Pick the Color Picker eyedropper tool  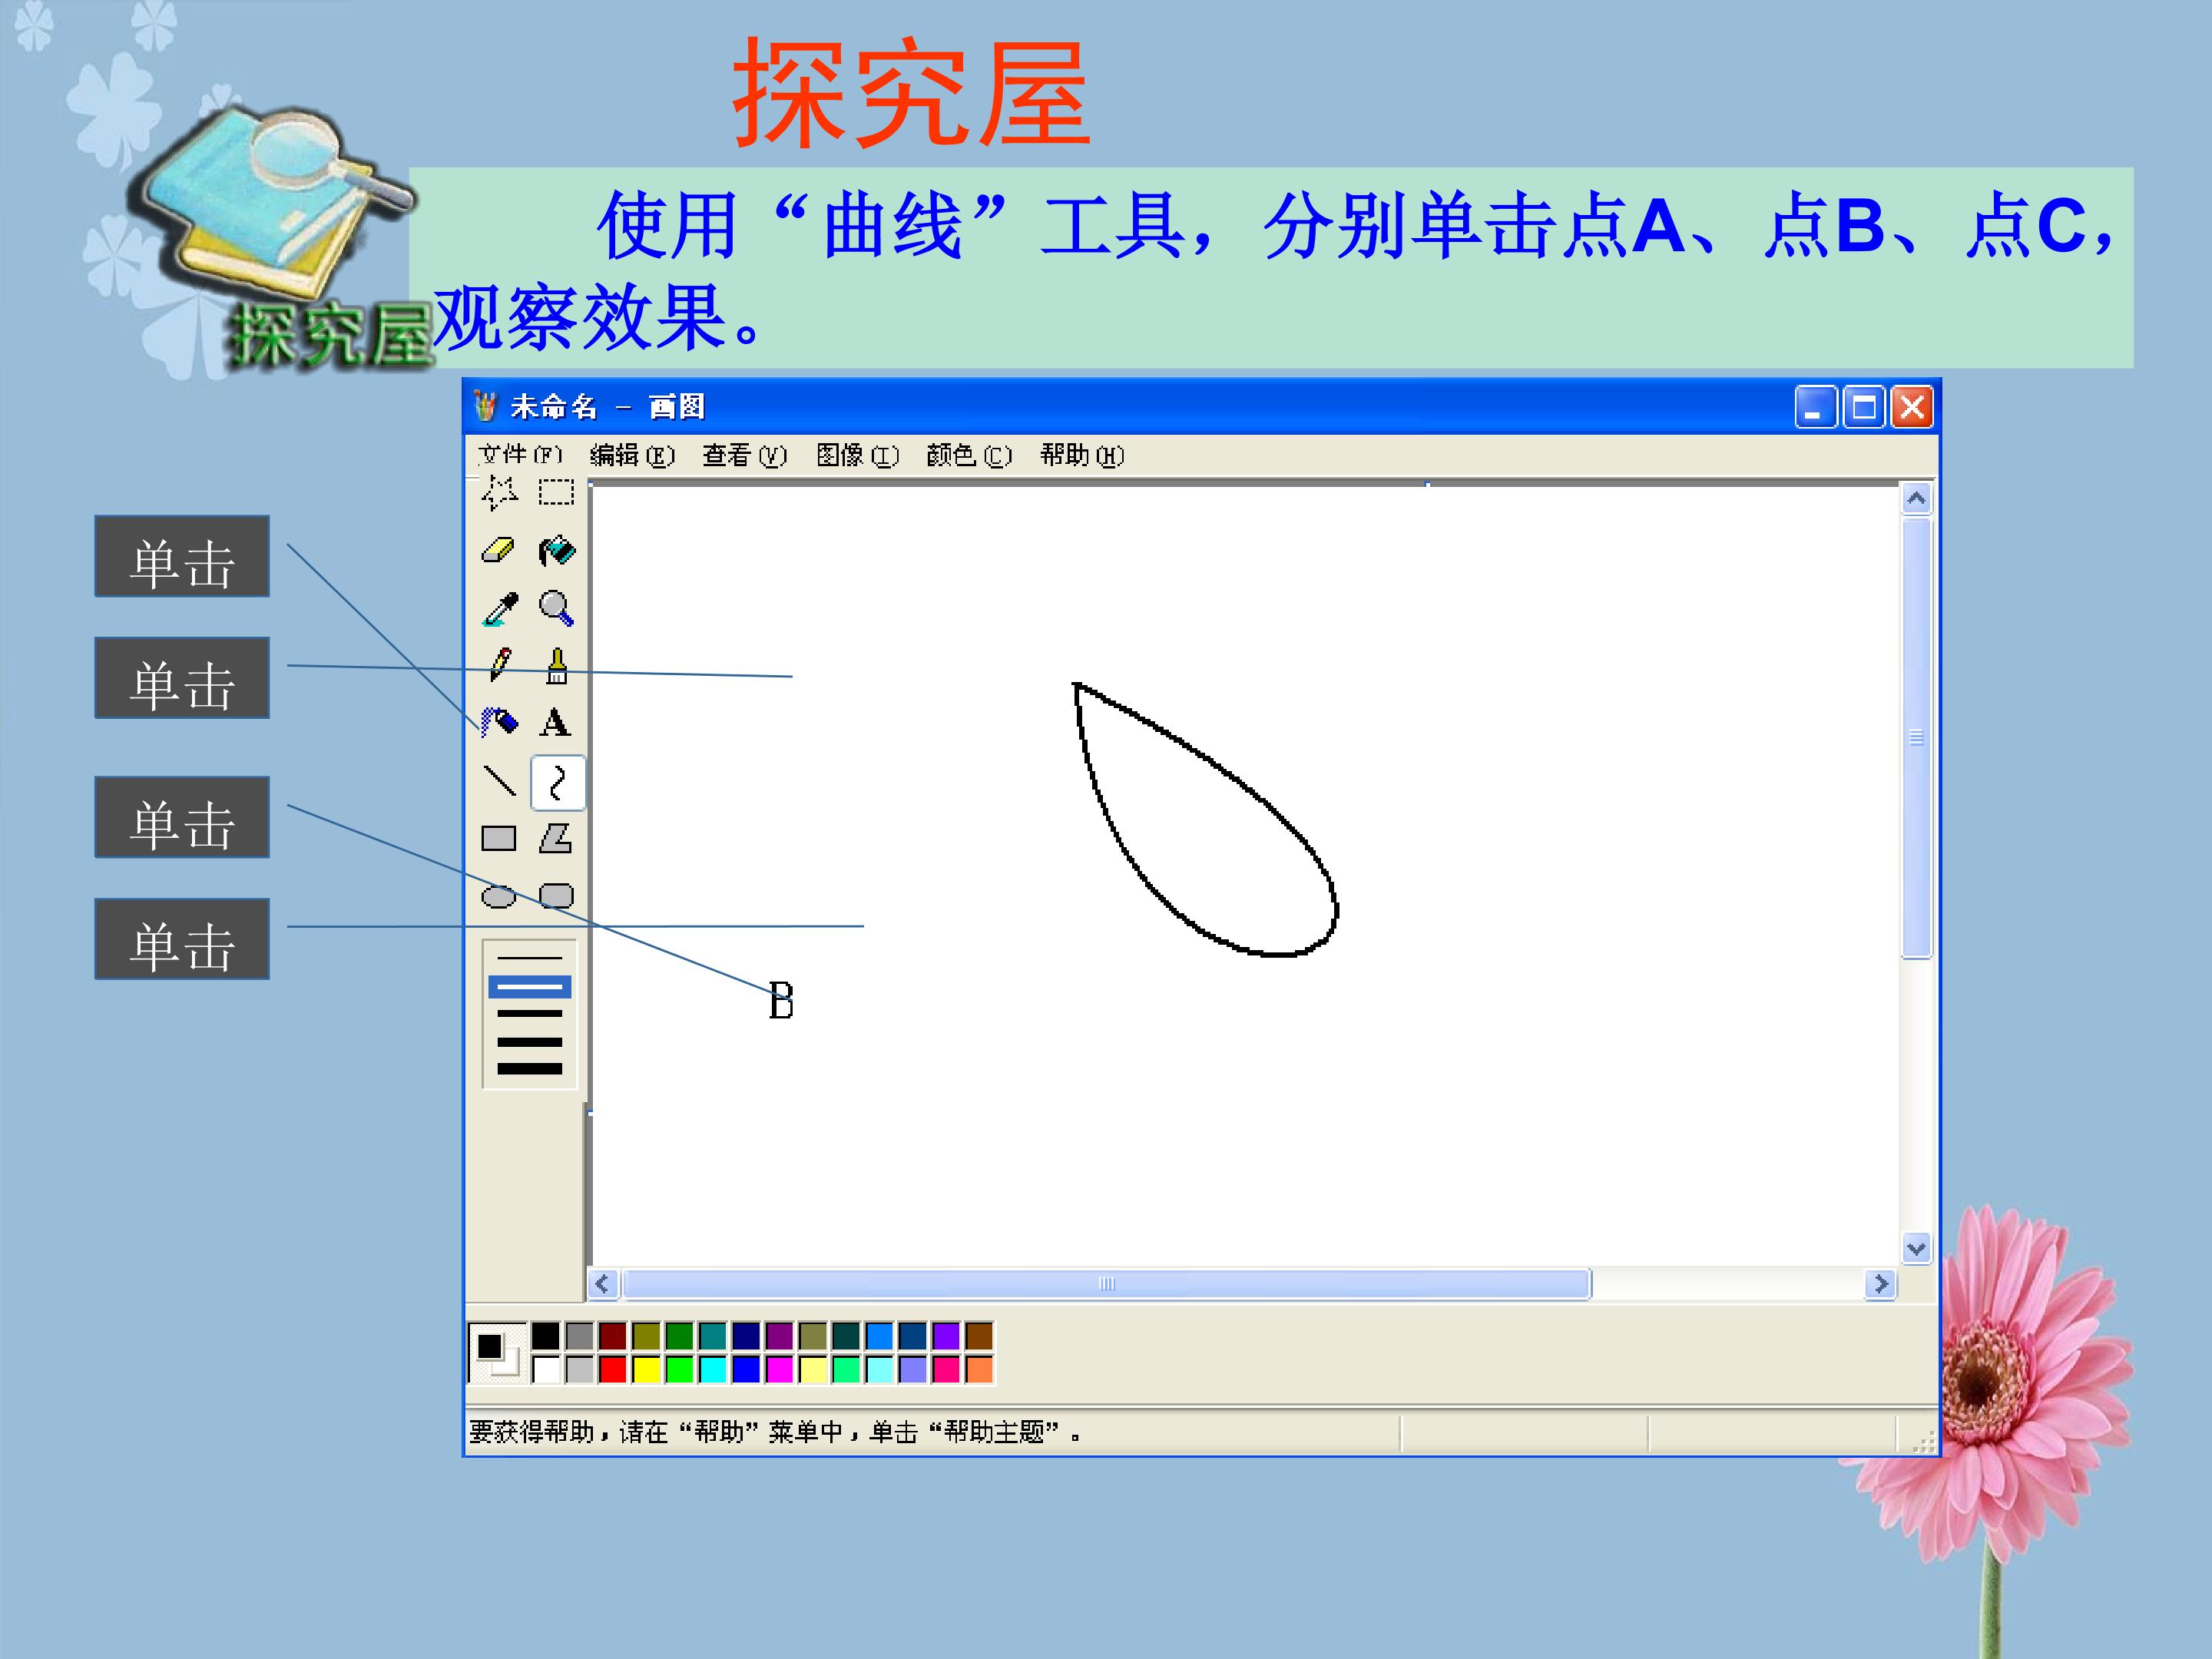[x=499, y=608]
